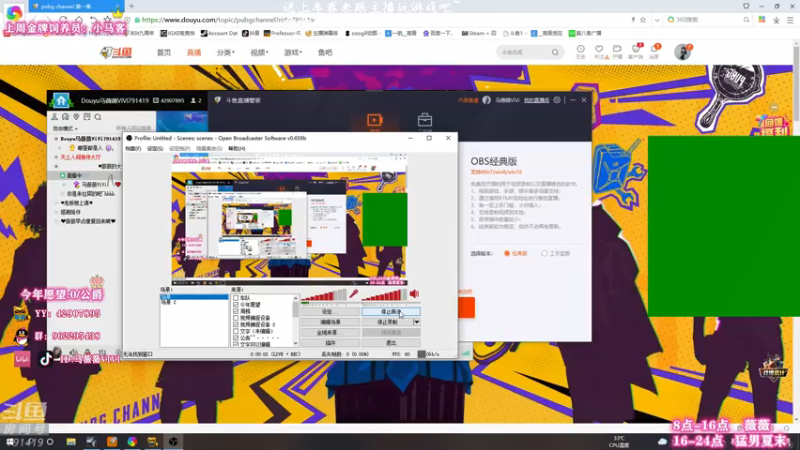Click the colorful browser icon on the taskbar
This screenshot has width=800, height=450.
[132, 442]
